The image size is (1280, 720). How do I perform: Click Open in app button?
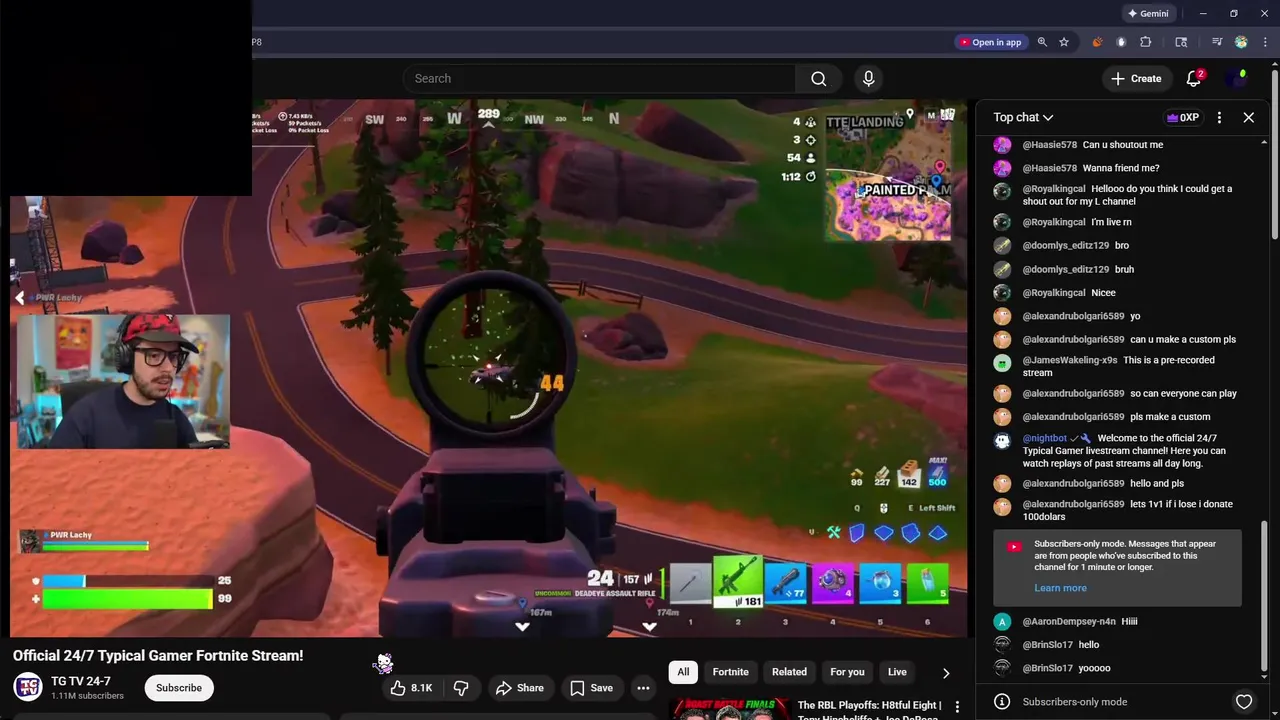pos(990,42)
